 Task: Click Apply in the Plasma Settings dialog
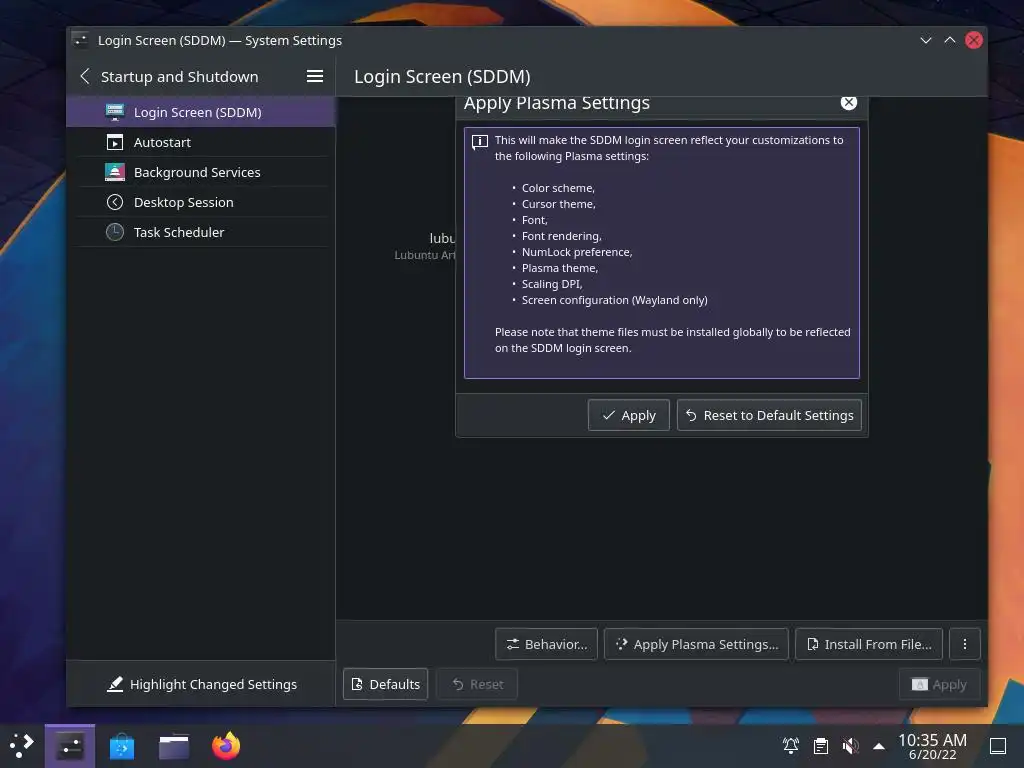click(x=629, y=415)
